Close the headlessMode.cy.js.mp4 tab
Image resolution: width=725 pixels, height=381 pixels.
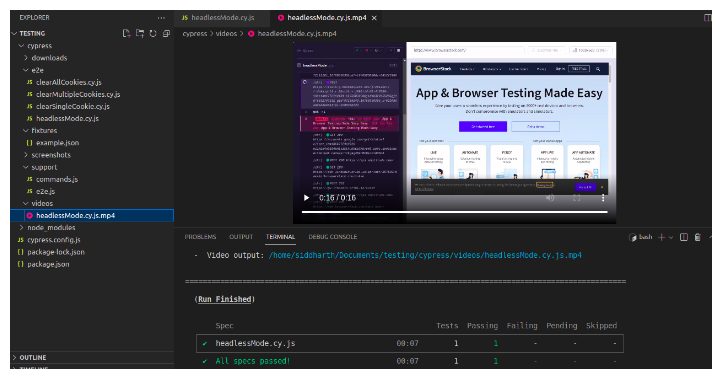coord(374,18)
